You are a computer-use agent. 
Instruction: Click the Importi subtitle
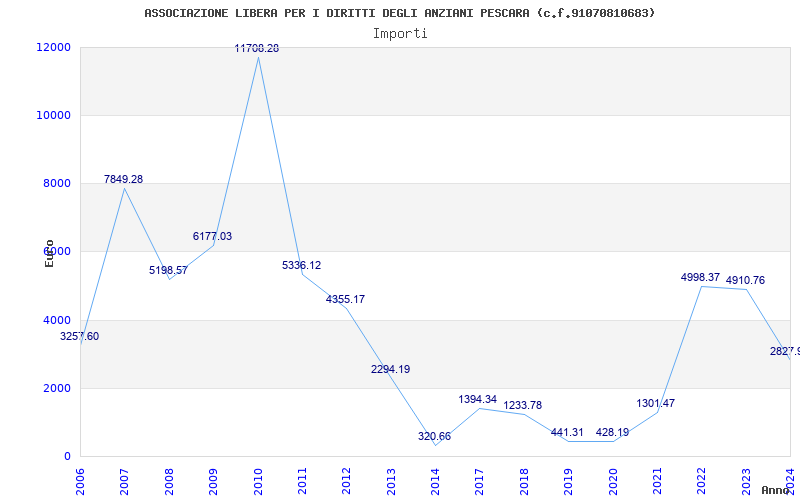point(400,34)
